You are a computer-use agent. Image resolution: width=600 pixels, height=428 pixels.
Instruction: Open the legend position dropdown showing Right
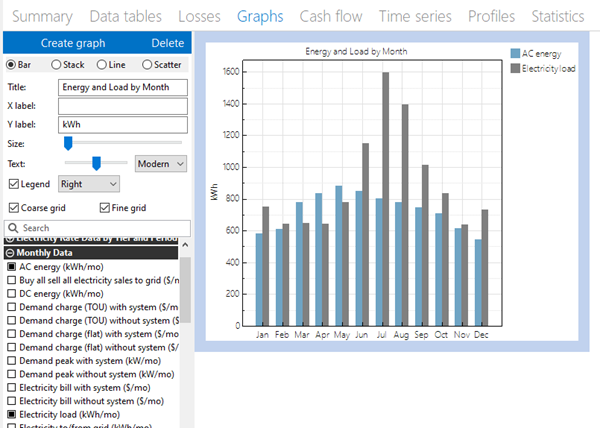pos(88,184)
